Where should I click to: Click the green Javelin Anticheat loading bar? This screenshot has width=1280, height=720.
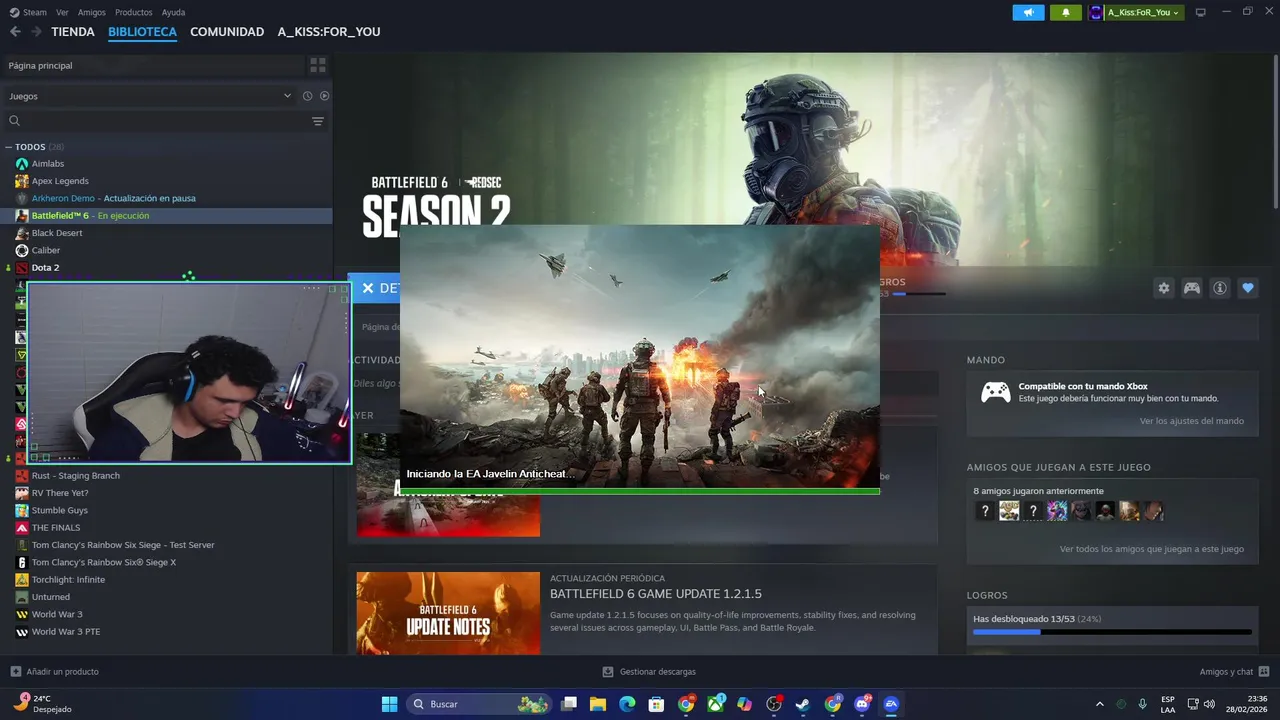pos(640,491)
